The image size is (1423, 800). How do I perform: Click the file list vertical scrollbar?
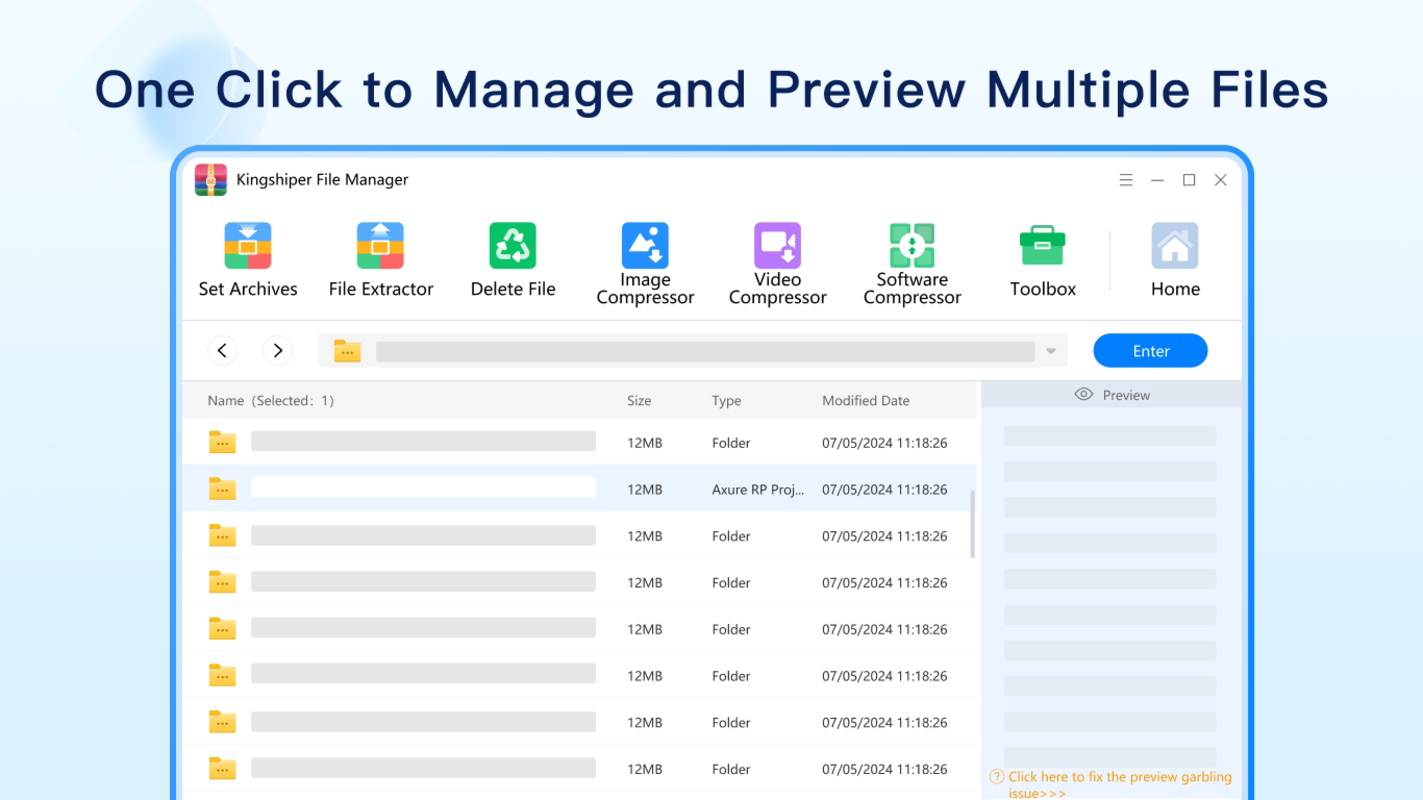973,525
